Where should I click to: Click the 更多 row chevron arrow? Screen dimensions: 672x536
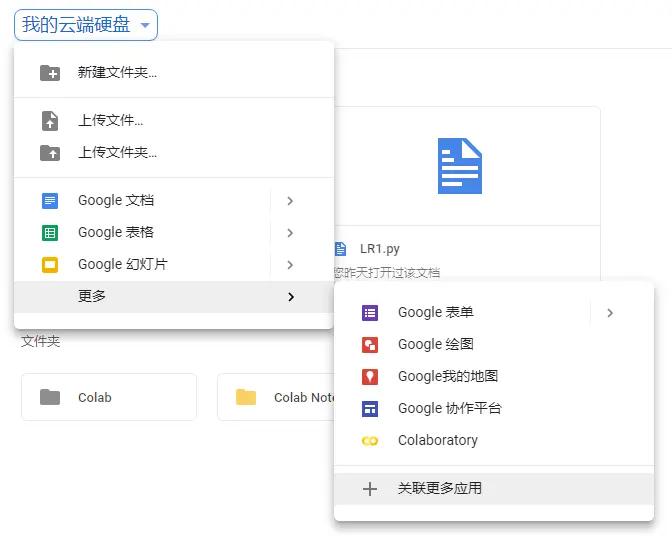click(x=291, y=297)
